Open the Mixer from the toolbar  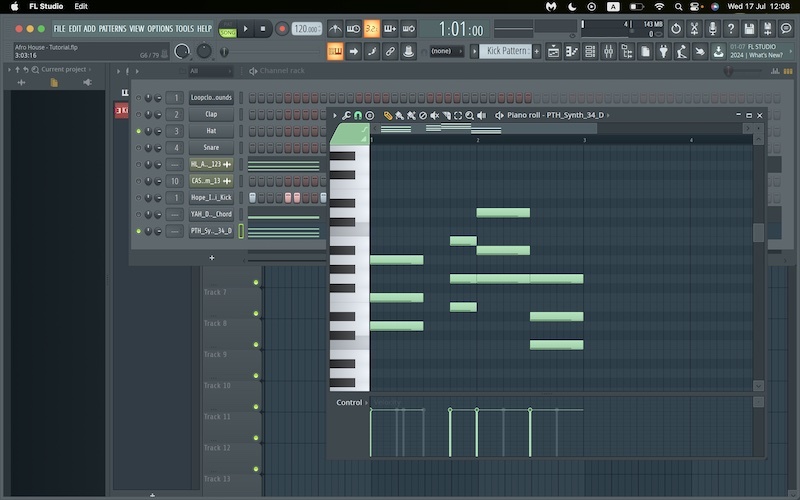[606, 51]
